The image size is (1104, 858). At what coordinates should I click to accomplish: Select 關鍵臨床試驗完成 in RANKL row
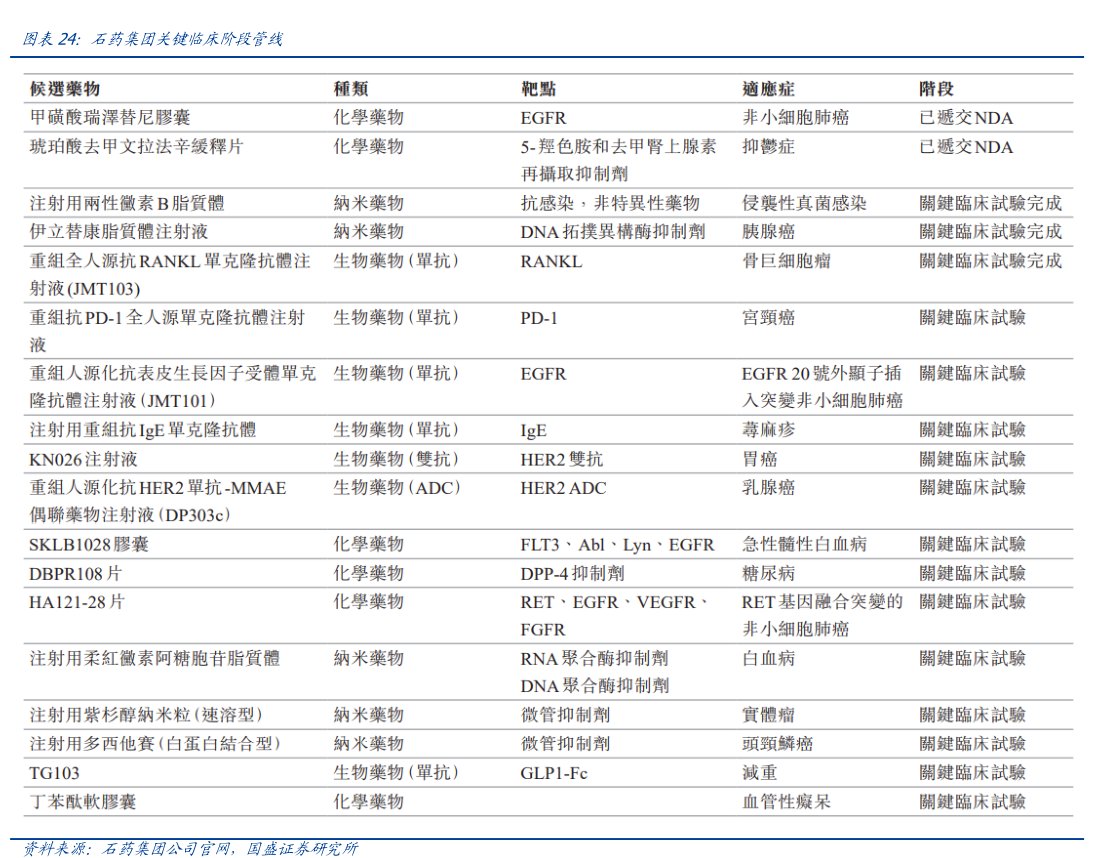pos(991,261)
